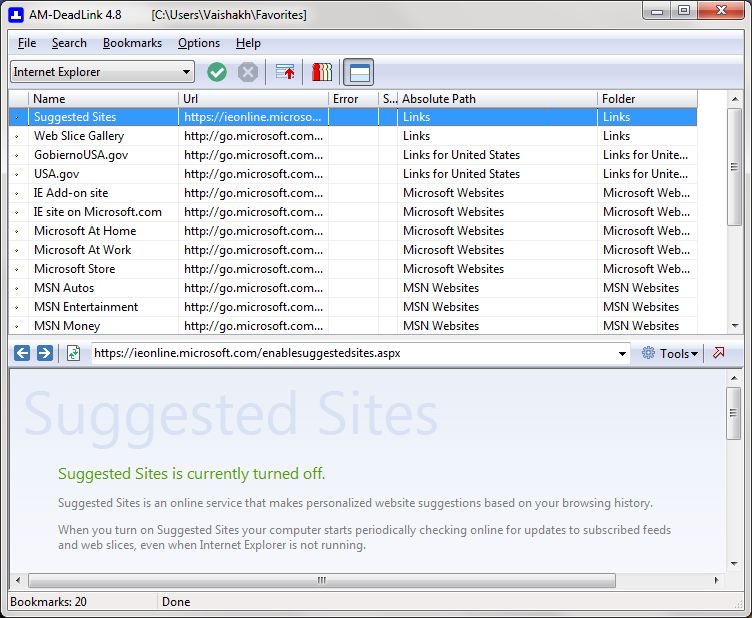Open the Options menu

tap(199, 43)
